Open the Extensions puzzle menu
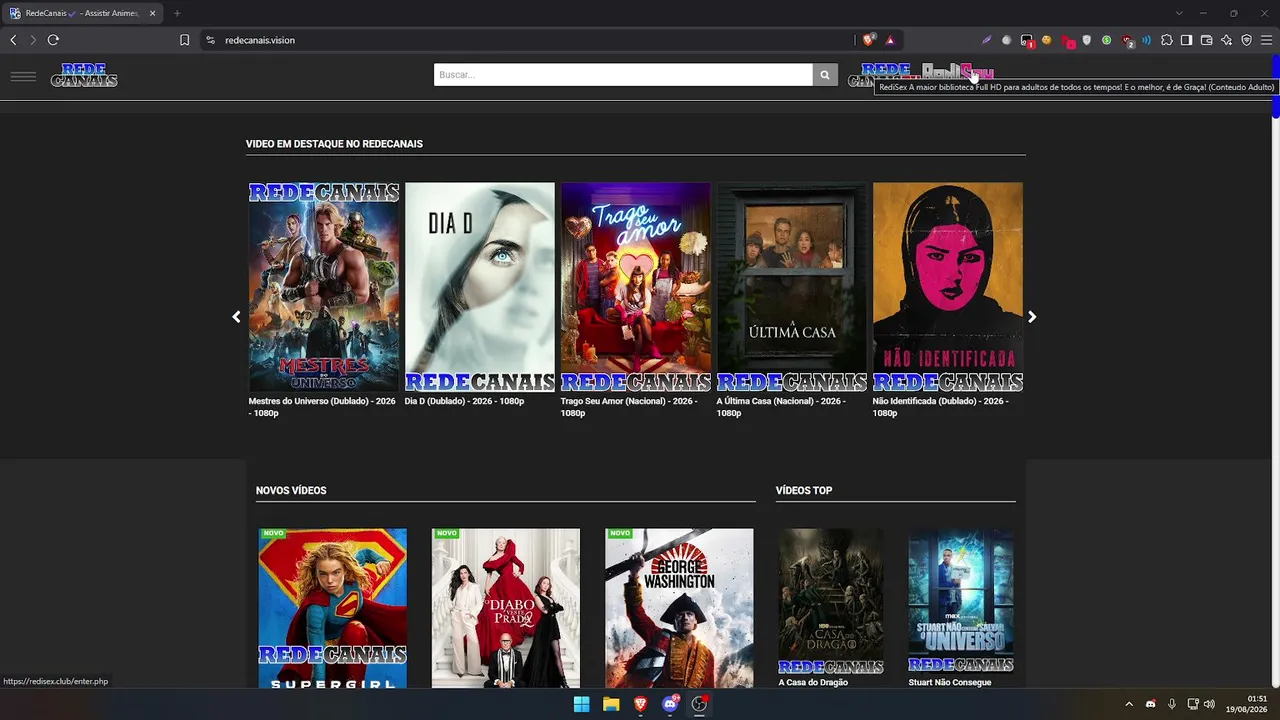Screen dimensions: 1280x720 pyautogui.click(x=1166, y=40)
